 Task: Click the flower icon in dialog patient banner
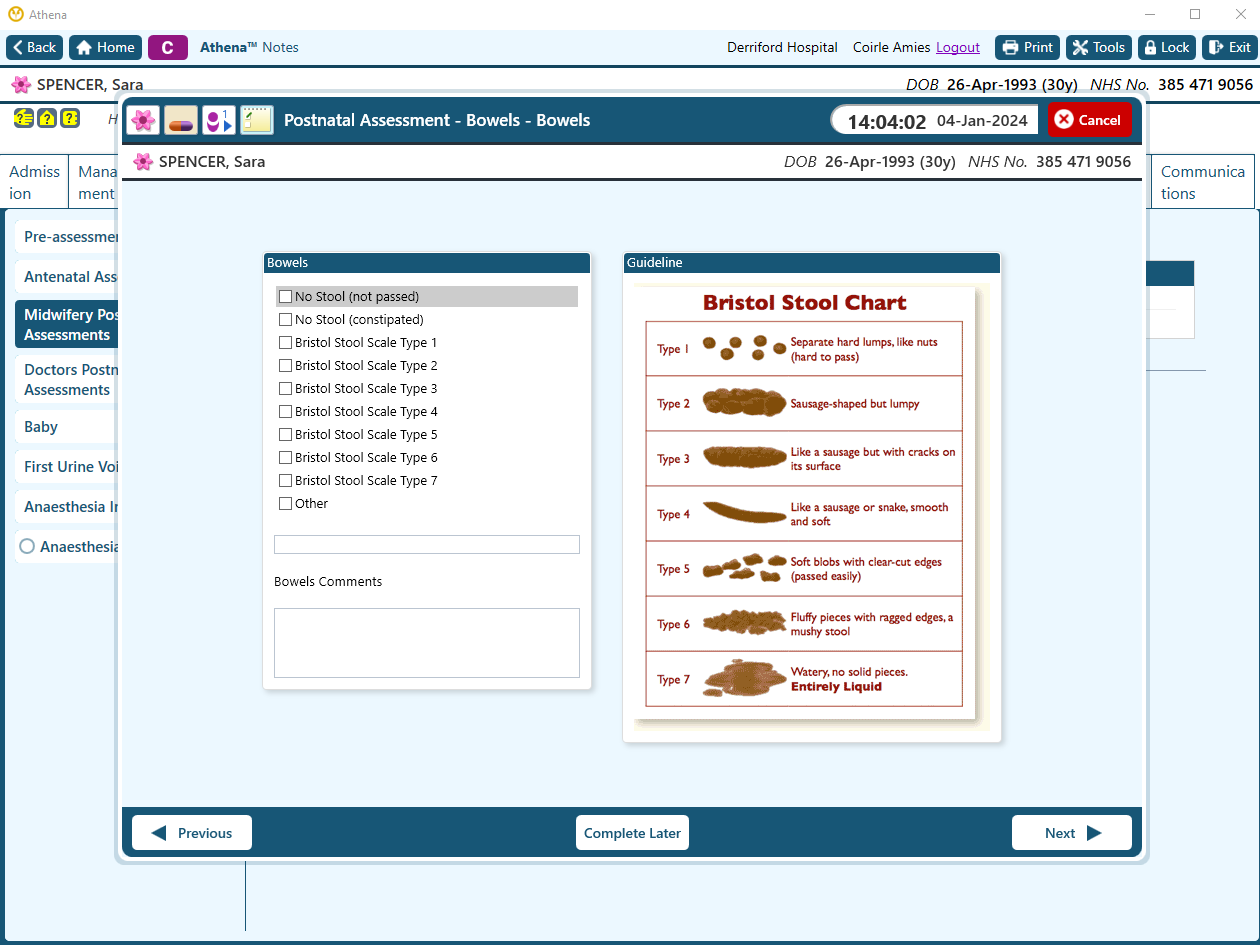tap(143, 162)
